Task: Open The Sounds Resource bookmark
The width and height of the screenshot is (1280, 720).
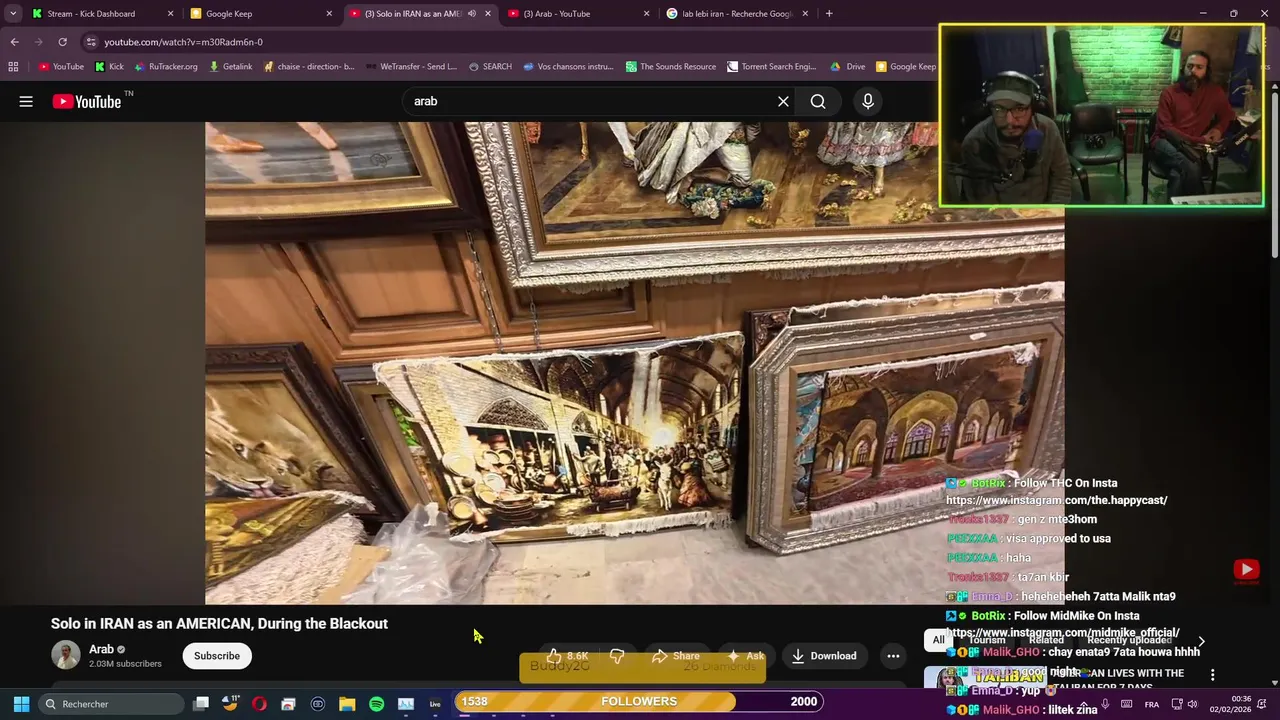Action: 670,67
